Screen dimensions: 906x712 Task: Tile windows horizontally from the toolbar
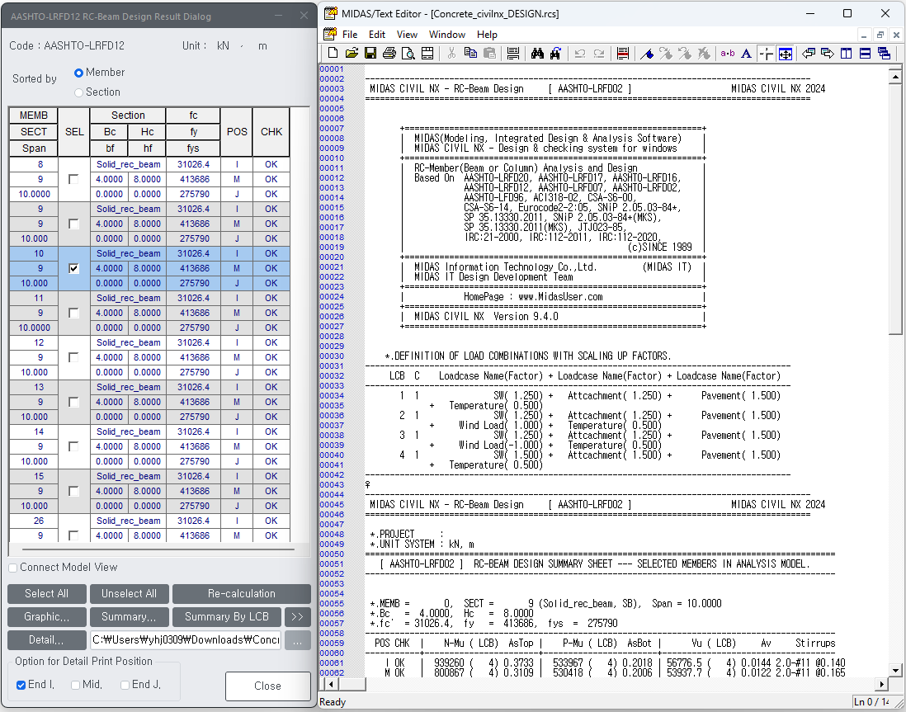(x=865, y=54)
